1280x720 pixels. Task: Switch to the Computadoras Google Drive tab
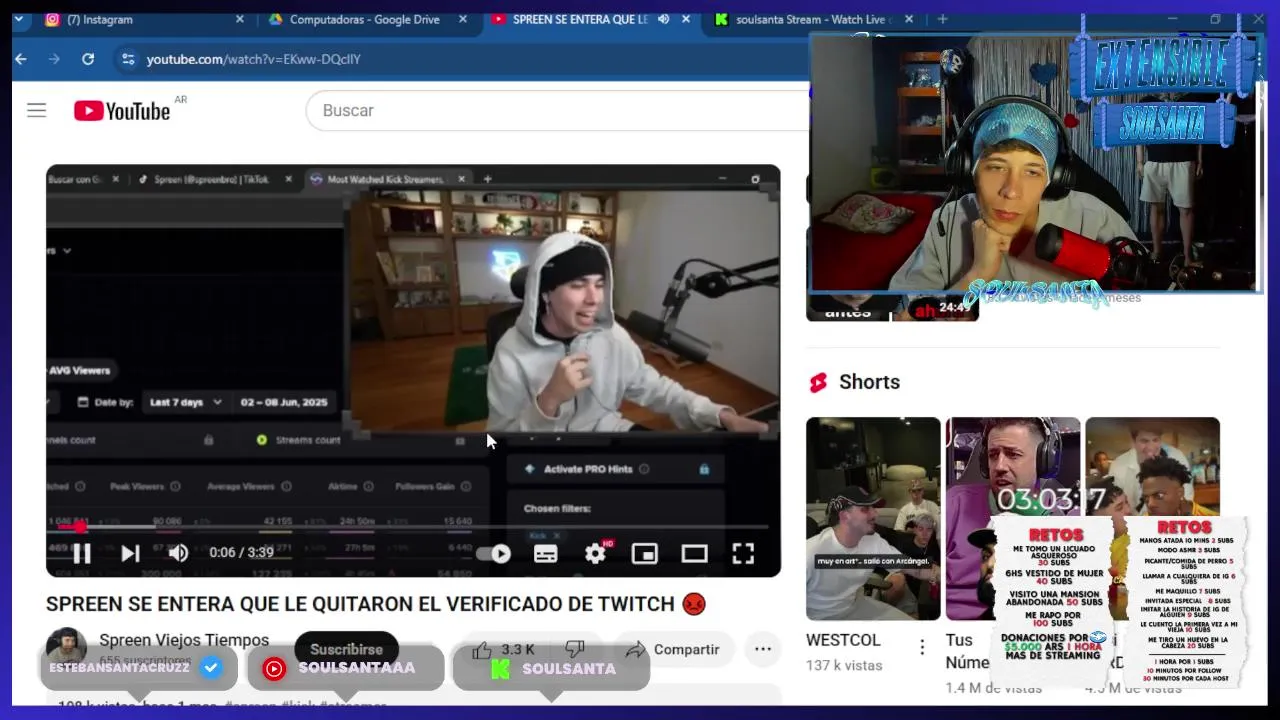[364, 19]
